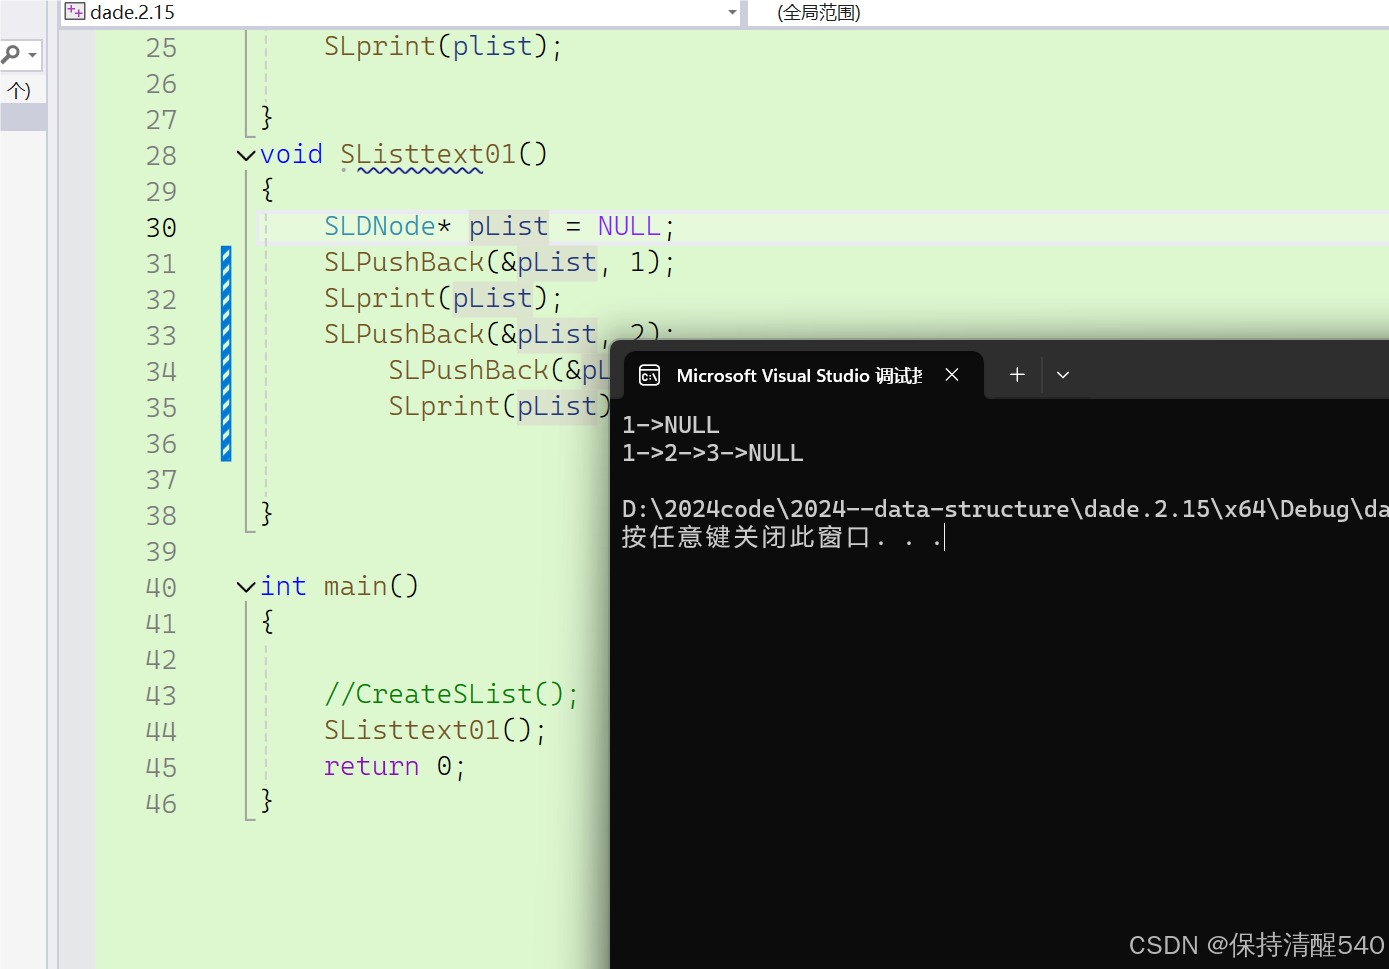This screenshot has width=1389, height=969.
Task: Open the dade.2.15 project dropdown
Action: (732, 13)
